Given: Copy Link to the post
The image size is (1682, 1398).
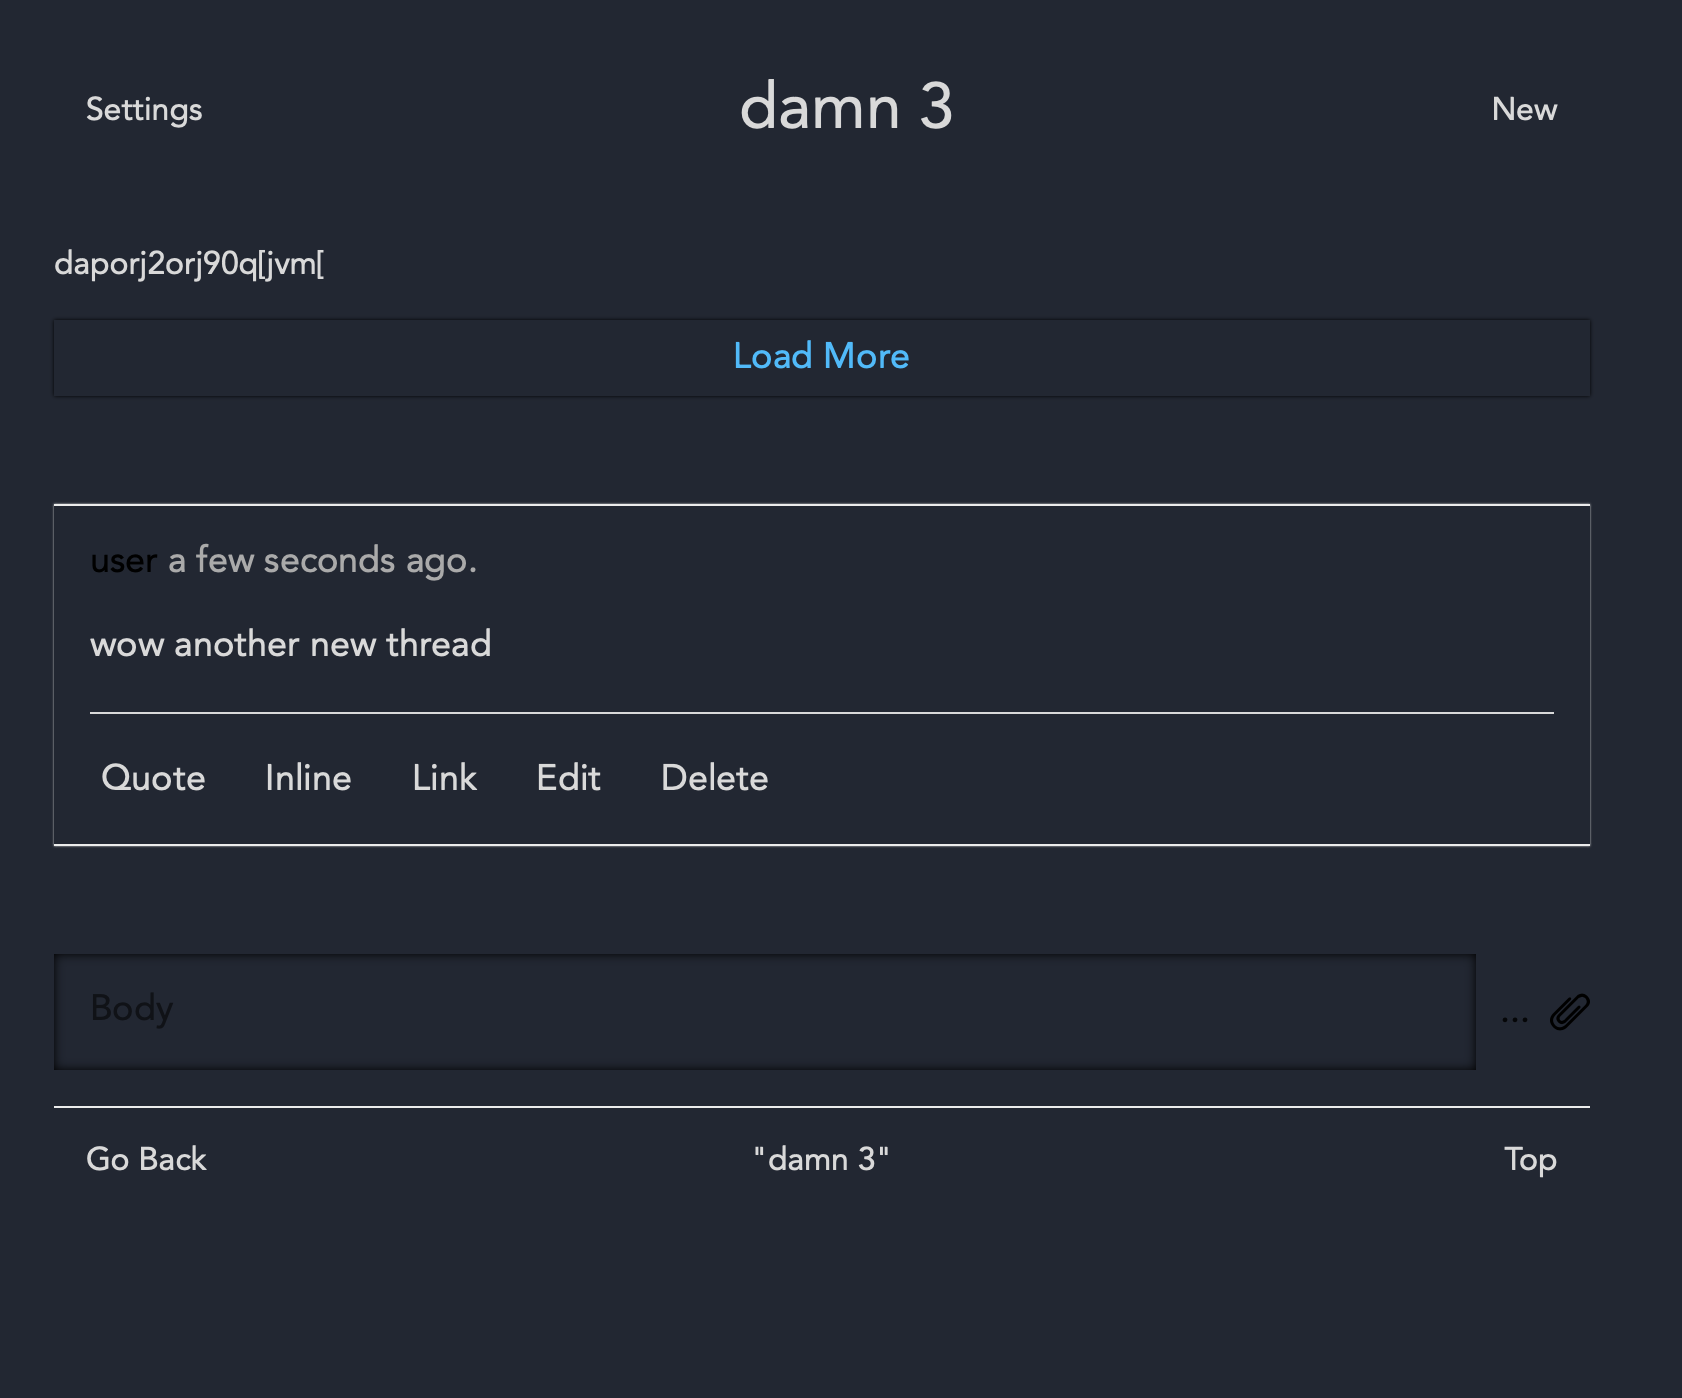Looking at the screenshot, I should point(444,778).
